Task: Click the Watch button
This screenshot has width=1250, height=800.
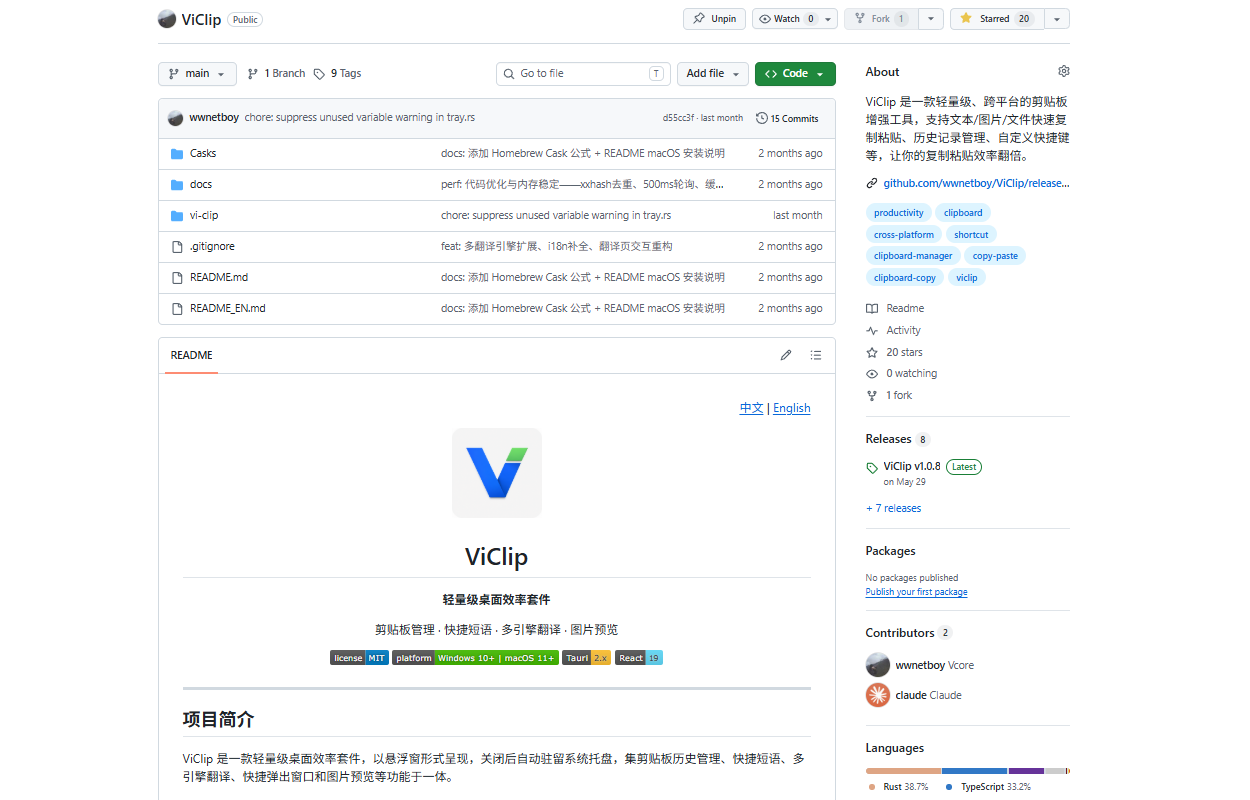Action: pos(787,19)
